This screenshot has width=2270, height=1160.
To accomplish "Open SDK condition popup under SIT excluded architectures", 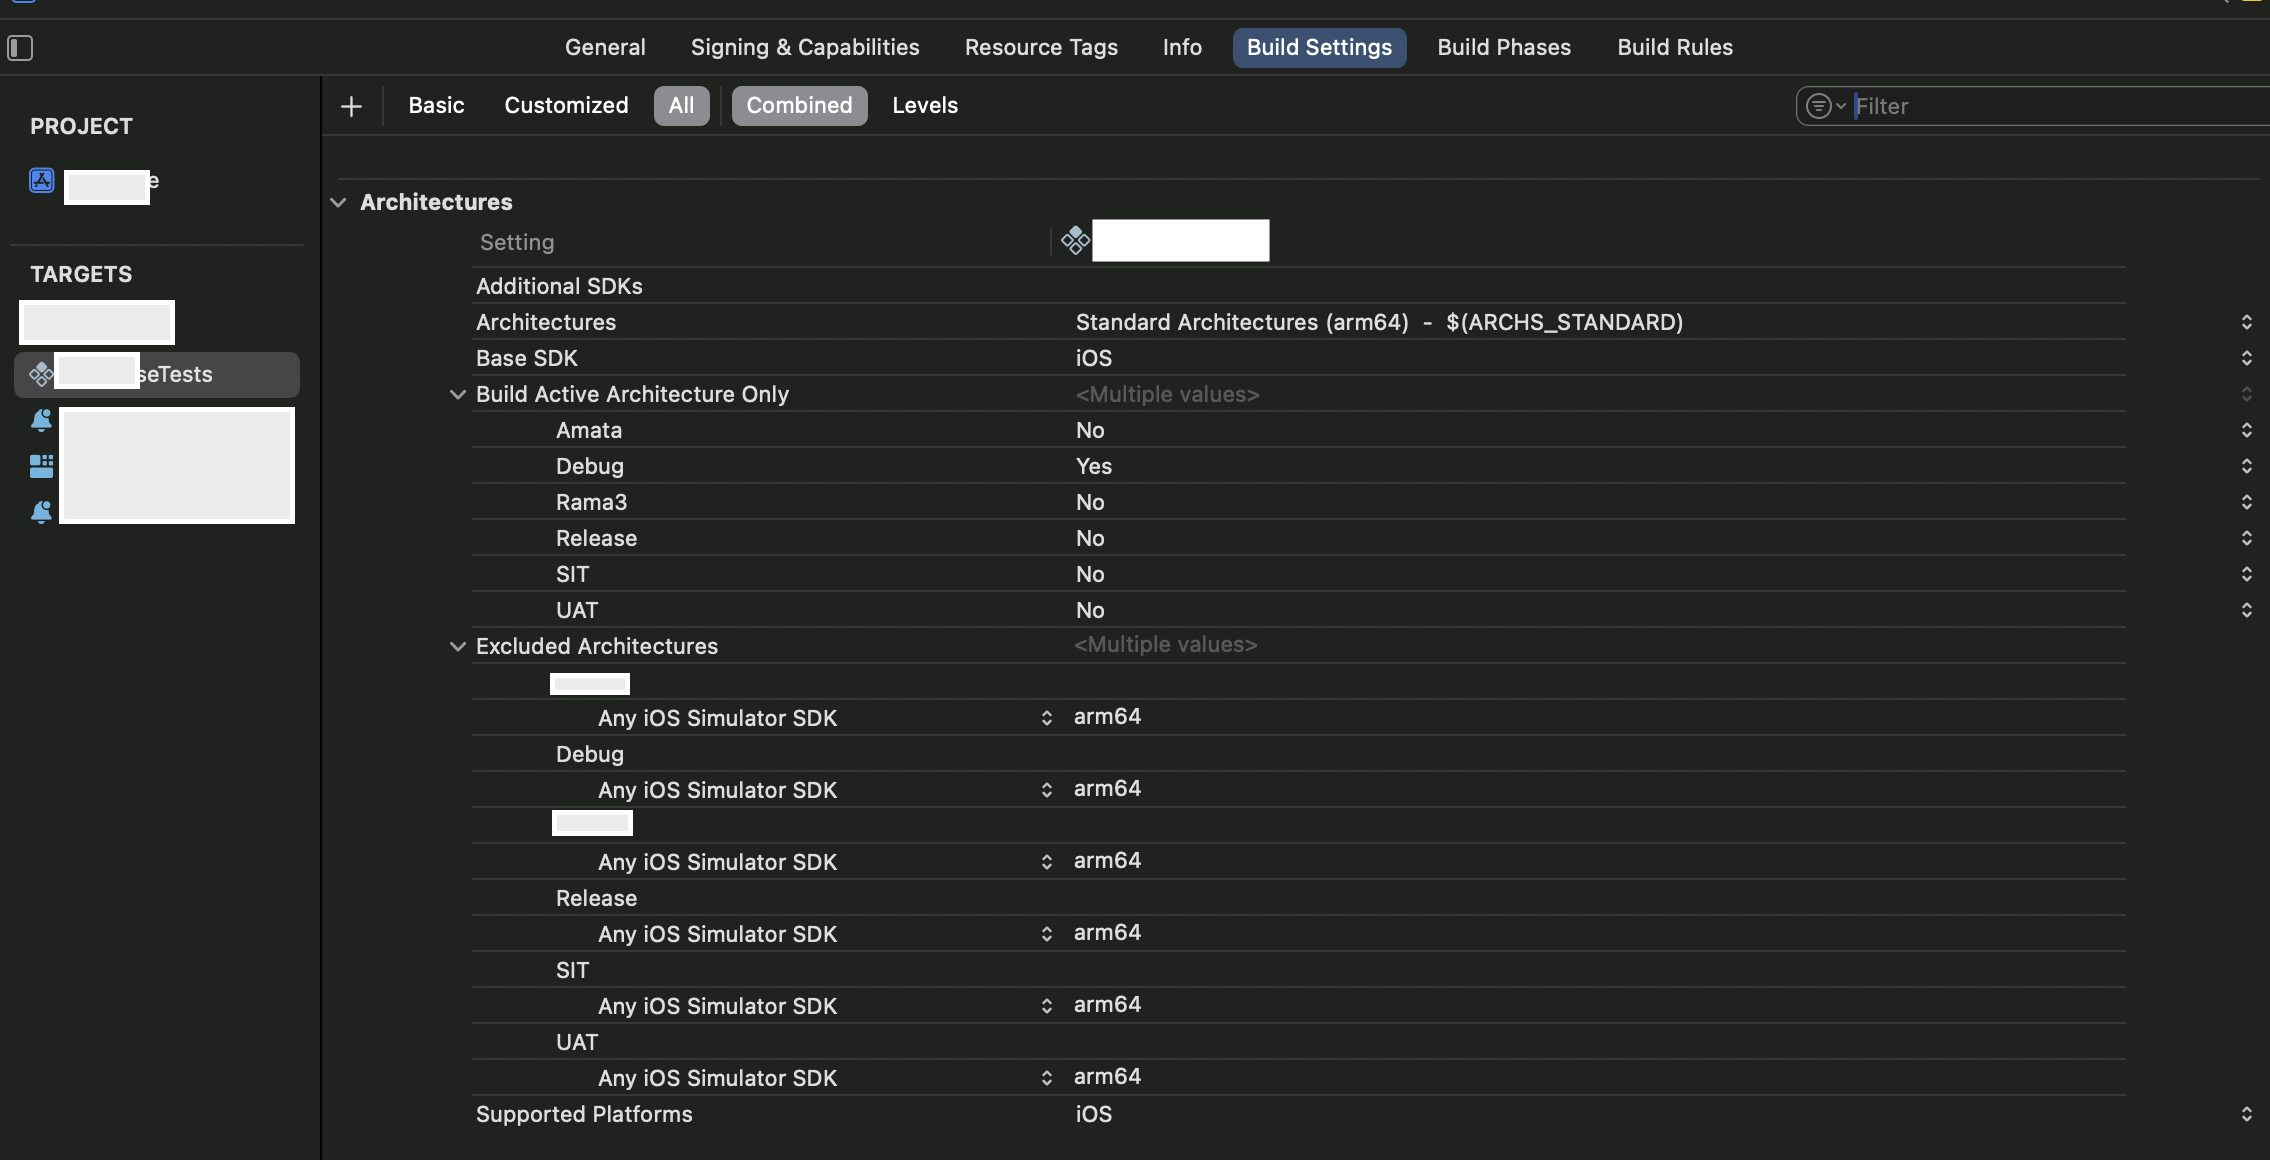I will (1046, 1006).
